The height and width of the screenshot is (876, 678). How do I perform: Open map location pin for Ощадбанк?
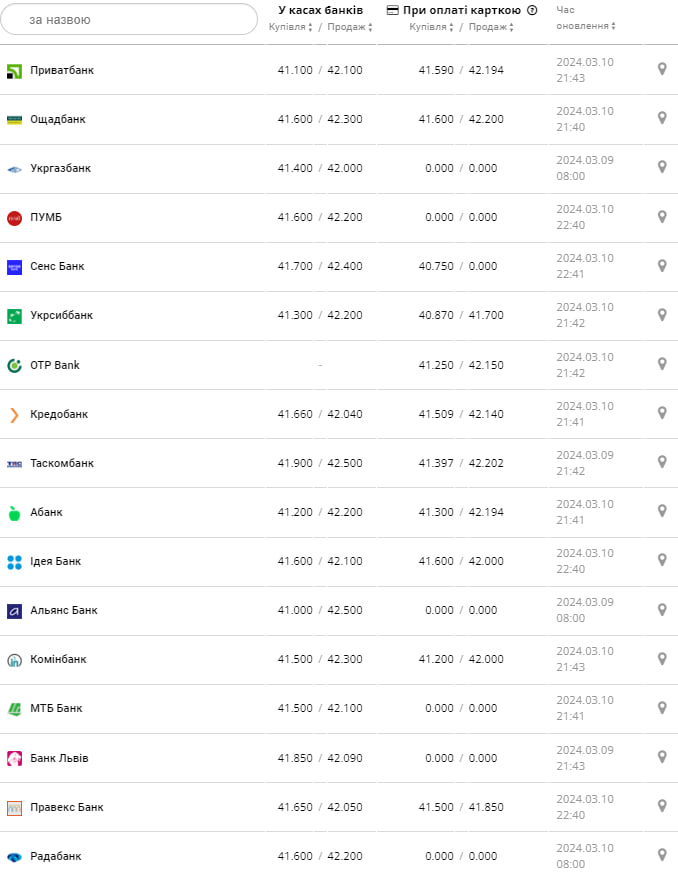[x=661, y=118]
